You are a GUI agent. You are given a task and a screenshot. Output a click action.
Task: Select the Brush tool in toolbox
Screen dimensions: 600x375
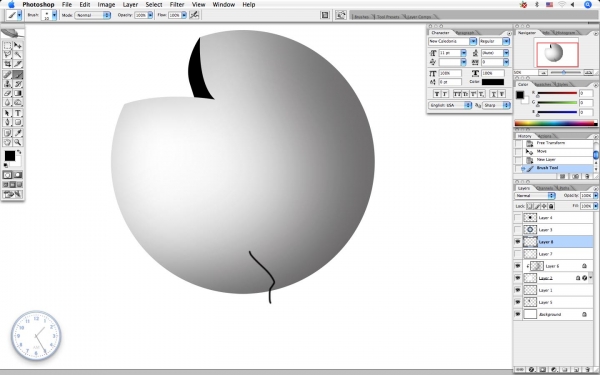pos(18,75)
